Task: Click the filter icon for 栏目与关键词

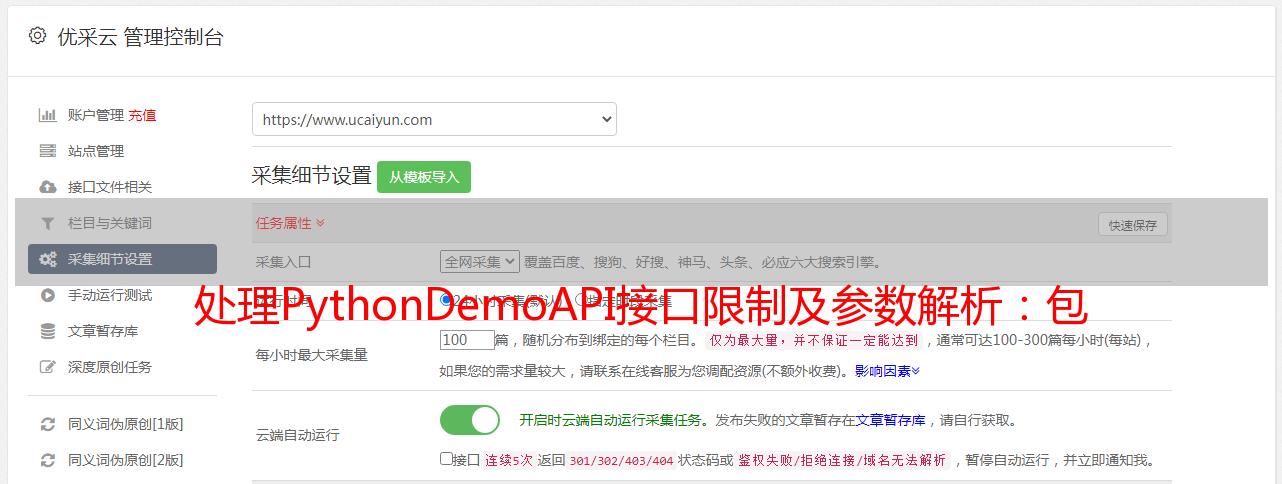Action: point(47,223)
